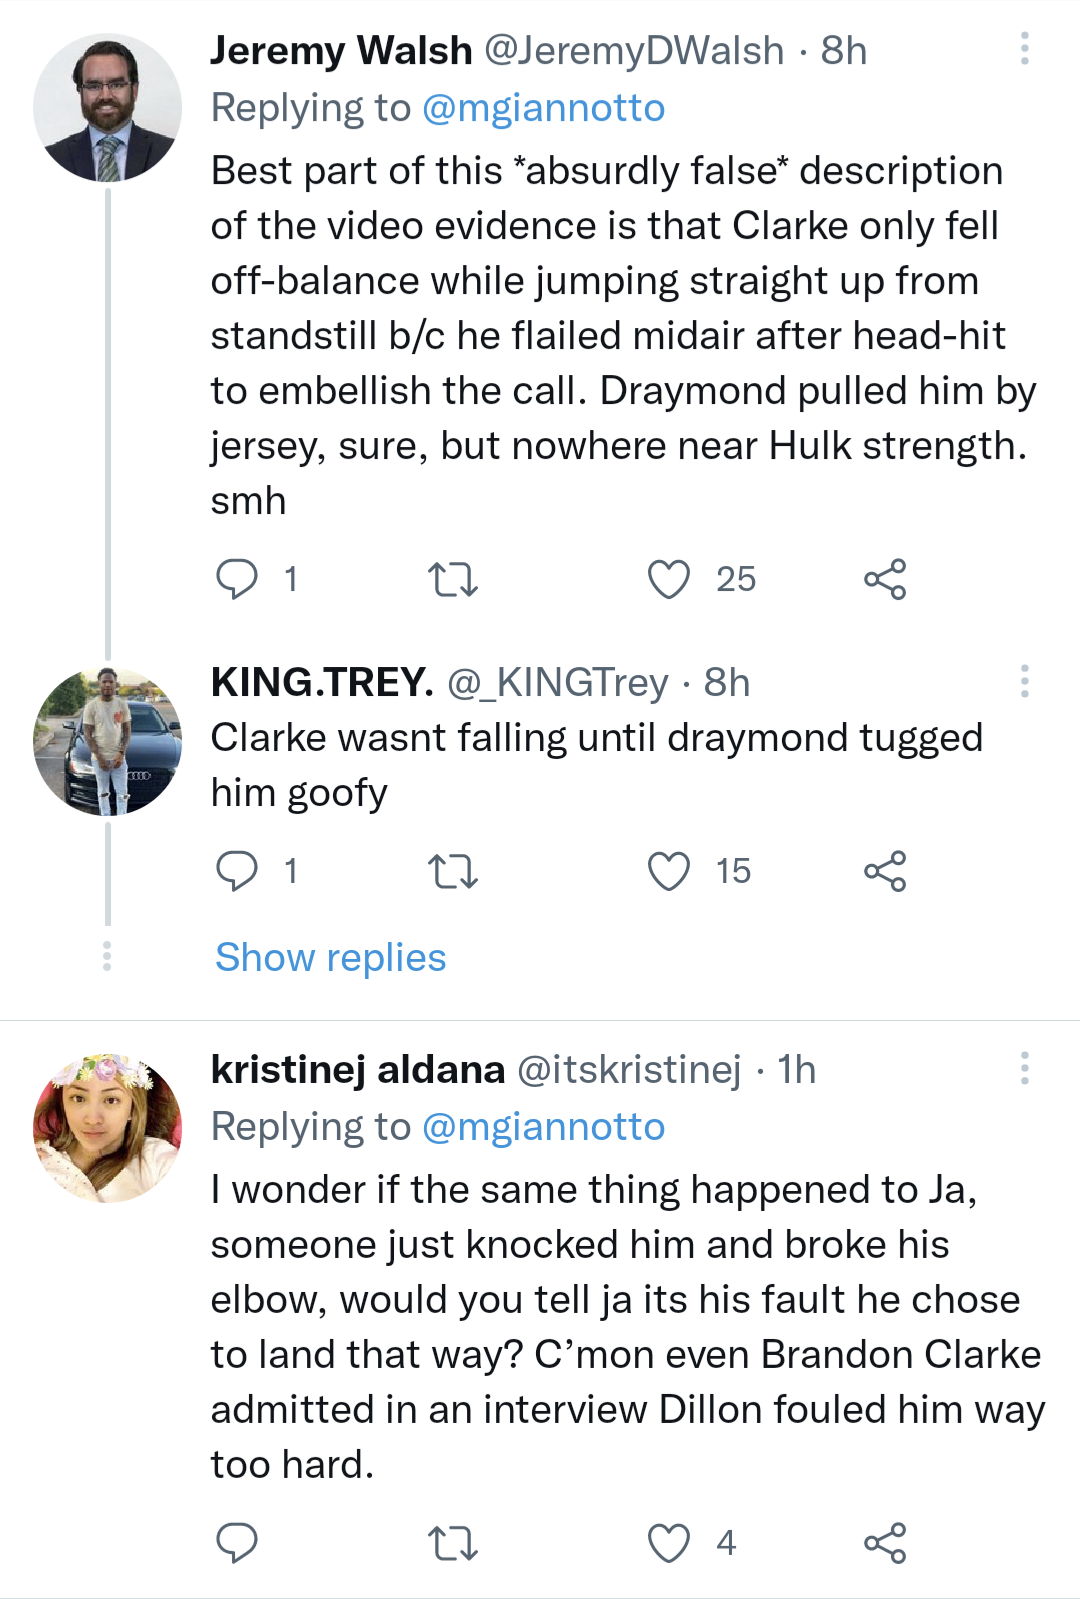Like kristinej aldana's tweet
This screenshot has height=1599, width=1080.
[x=669, y=1543]
